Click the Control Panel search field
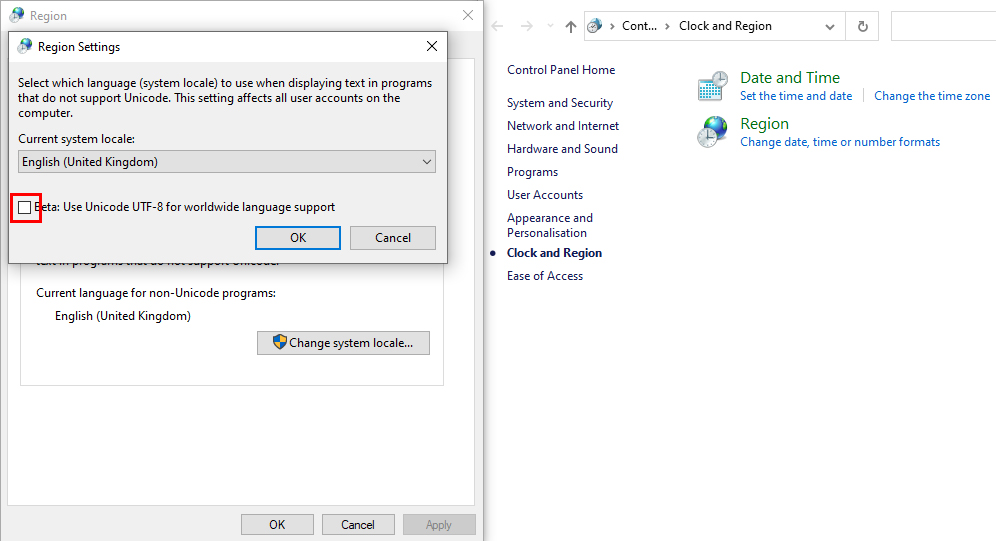Screen dimensions: 996x541 pos(942,26)
